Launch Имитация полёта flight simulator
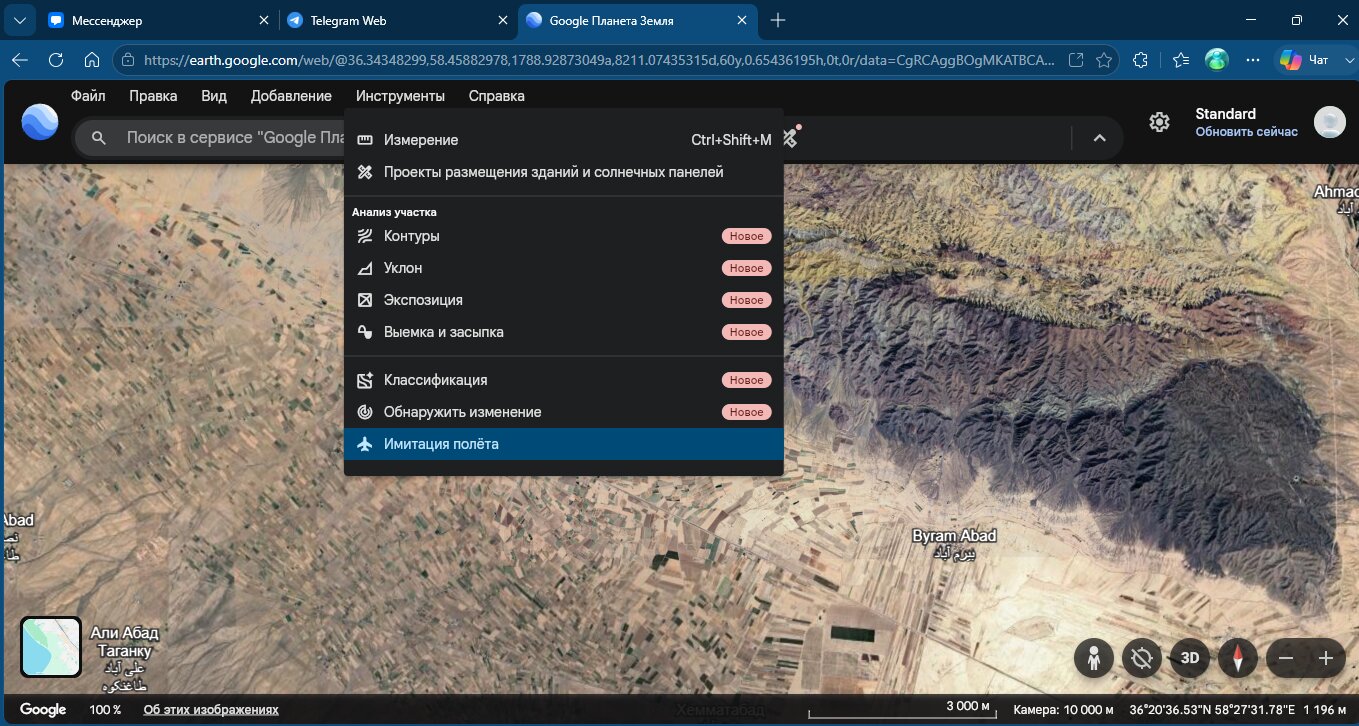The width and height of the screenshot is (1359, 726). (563, 444)
